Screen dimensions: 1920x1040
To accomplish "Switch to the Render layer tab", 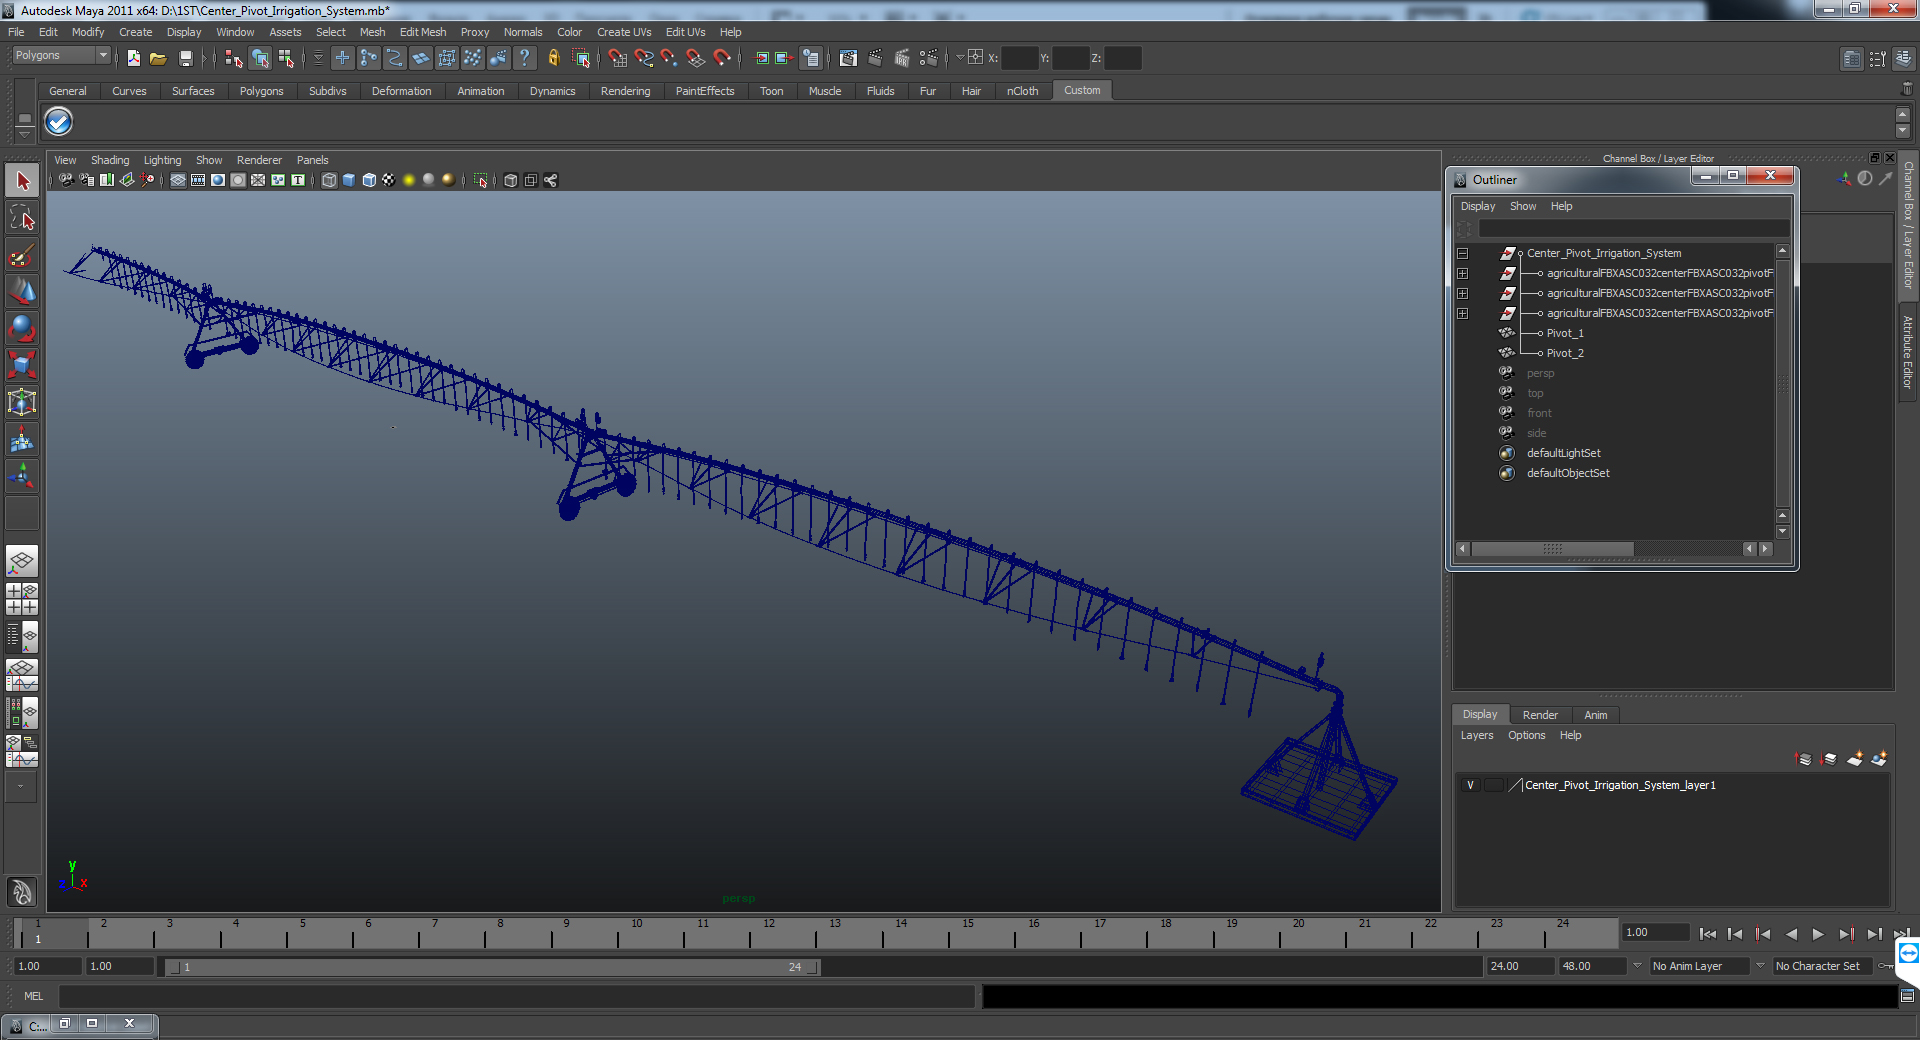I will (x=1540, y=715).
